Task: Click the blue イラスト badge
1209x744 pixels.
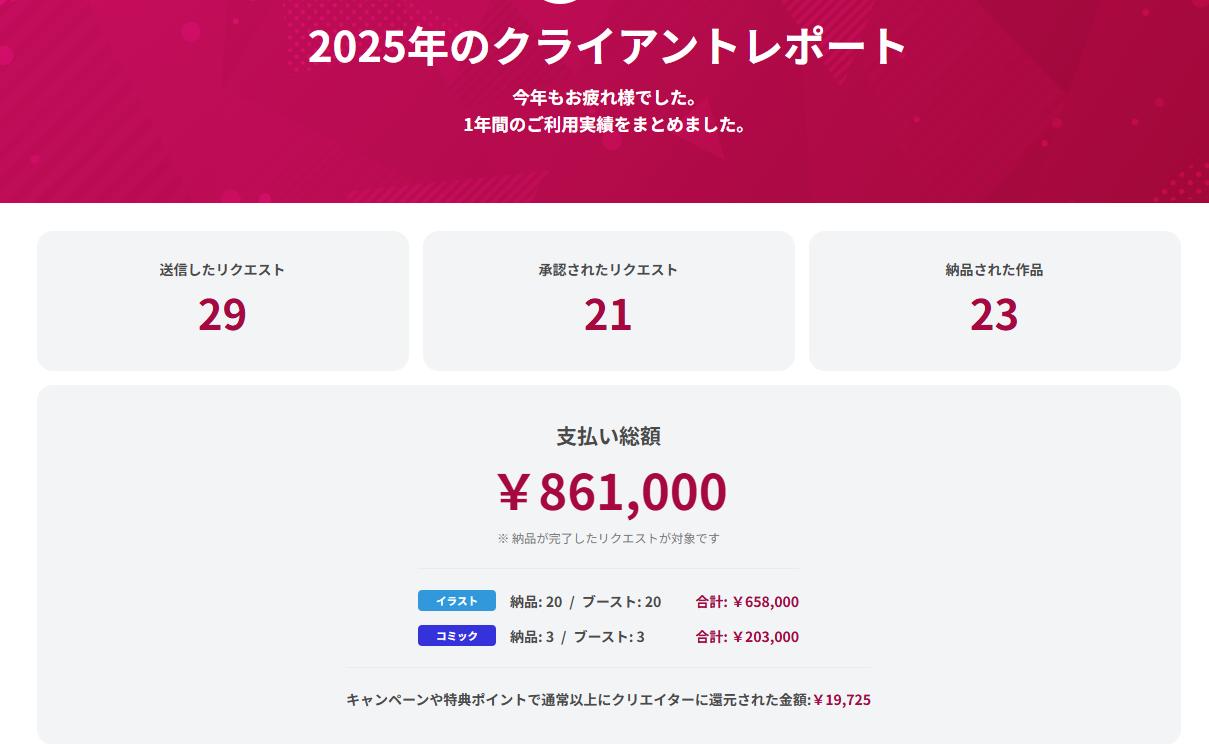Action: pos(457,601)
